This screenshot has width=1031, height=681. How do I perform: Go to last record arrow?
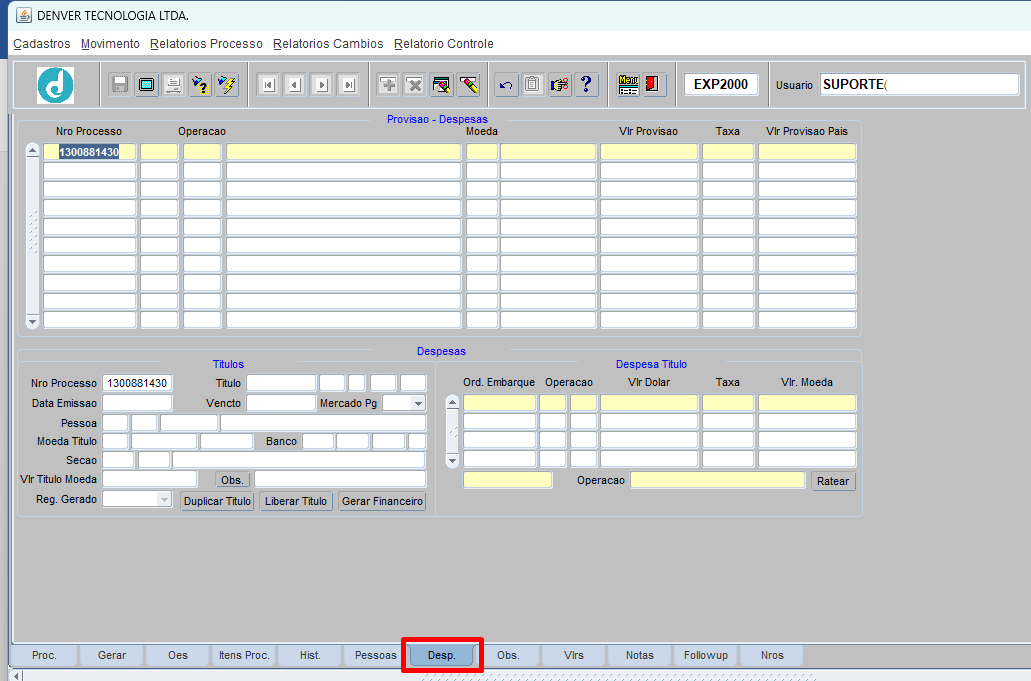[x=348, y=85]
